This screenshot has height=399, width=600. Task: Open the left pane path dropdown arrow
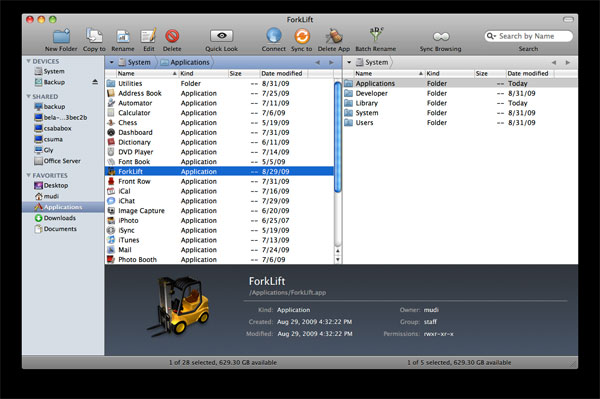pyautogui.click(x=112, y=62)
